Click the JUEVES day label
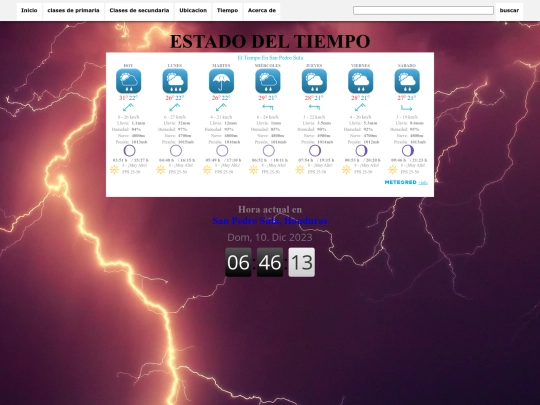Viewport: 540px width, 405px height. [314, 65]
